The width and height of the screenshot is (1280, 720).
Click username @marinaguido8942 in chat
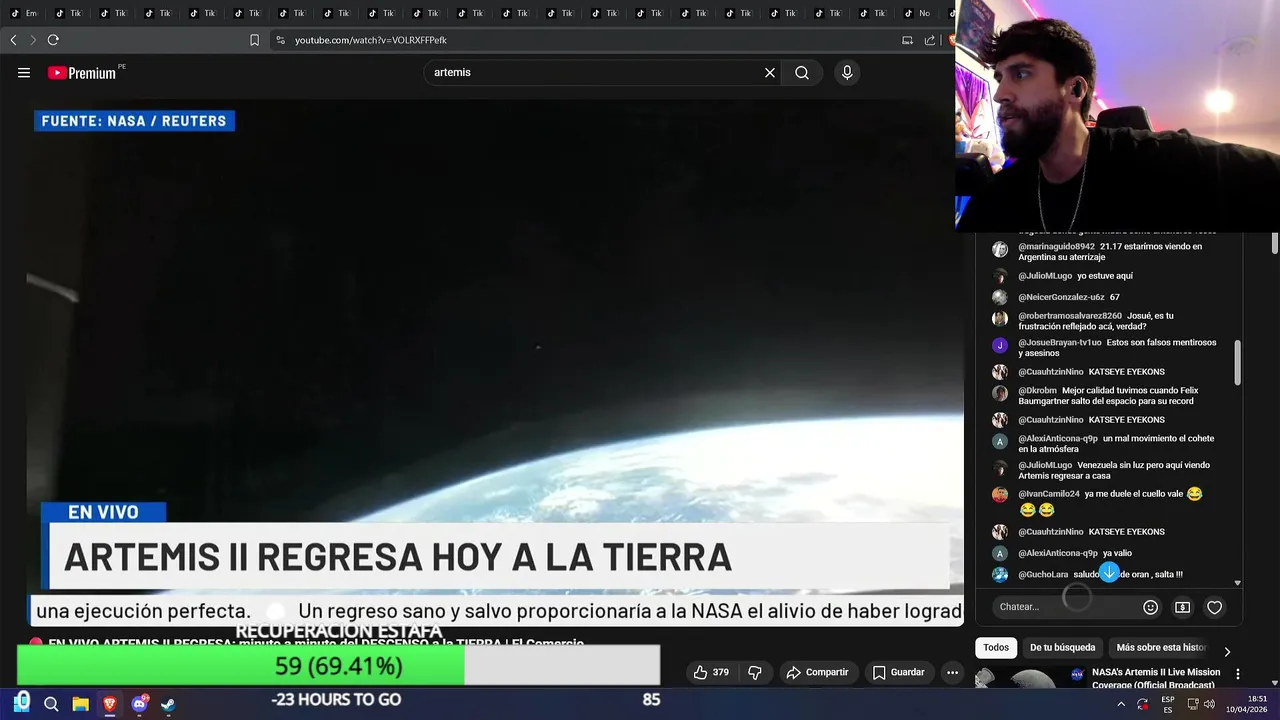point(1057,246)
